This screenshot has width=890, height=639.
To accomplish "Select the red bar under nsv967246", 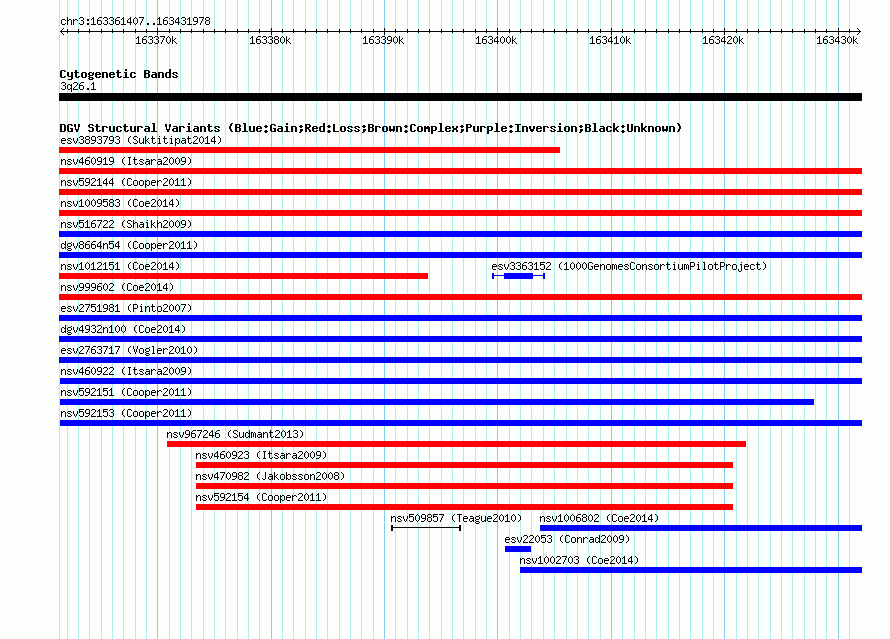I will pyautogui.click(x=456, y=444).
